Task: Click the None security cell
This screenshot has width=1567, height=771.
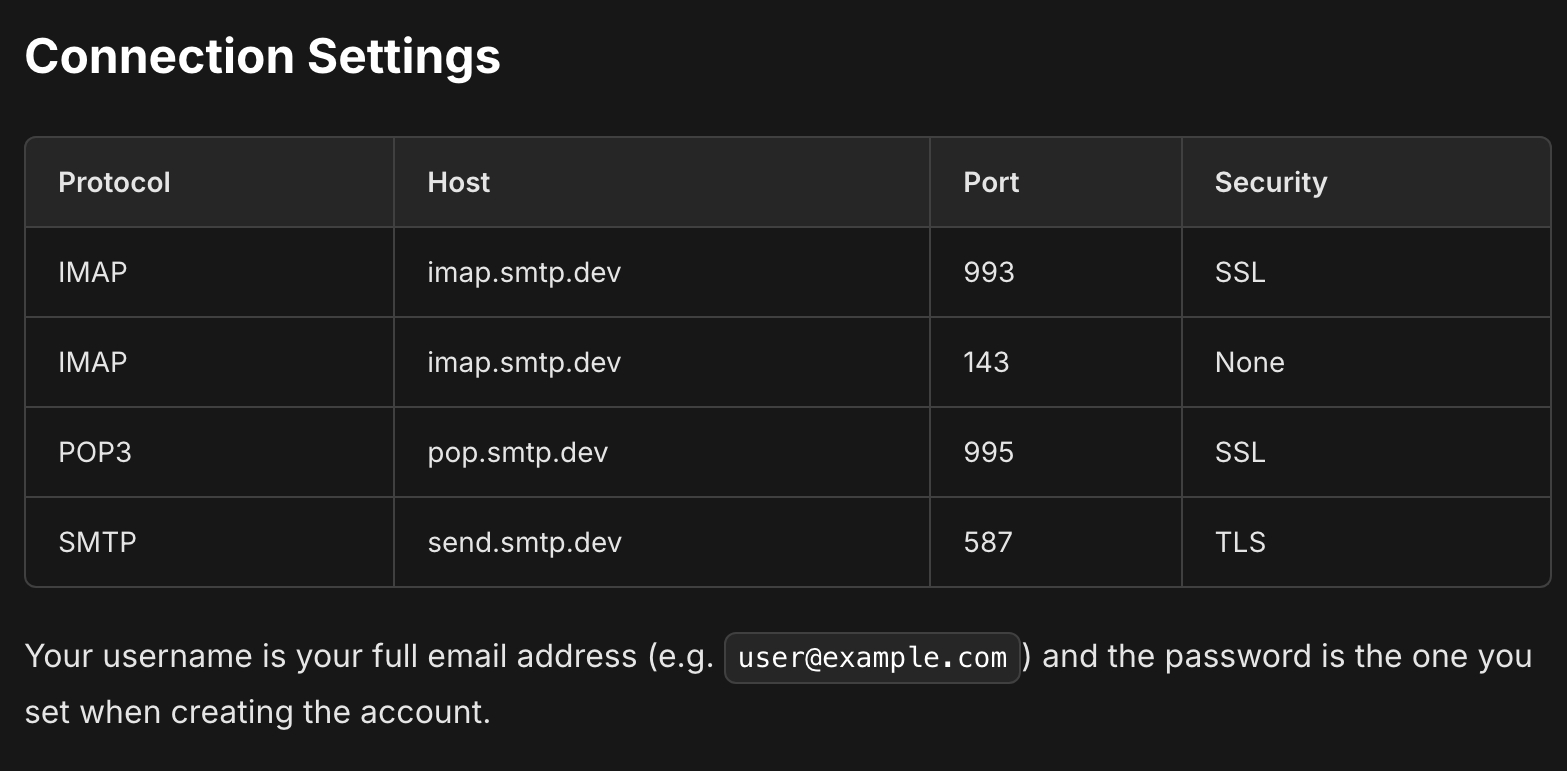Action: tap(1249, 362)
